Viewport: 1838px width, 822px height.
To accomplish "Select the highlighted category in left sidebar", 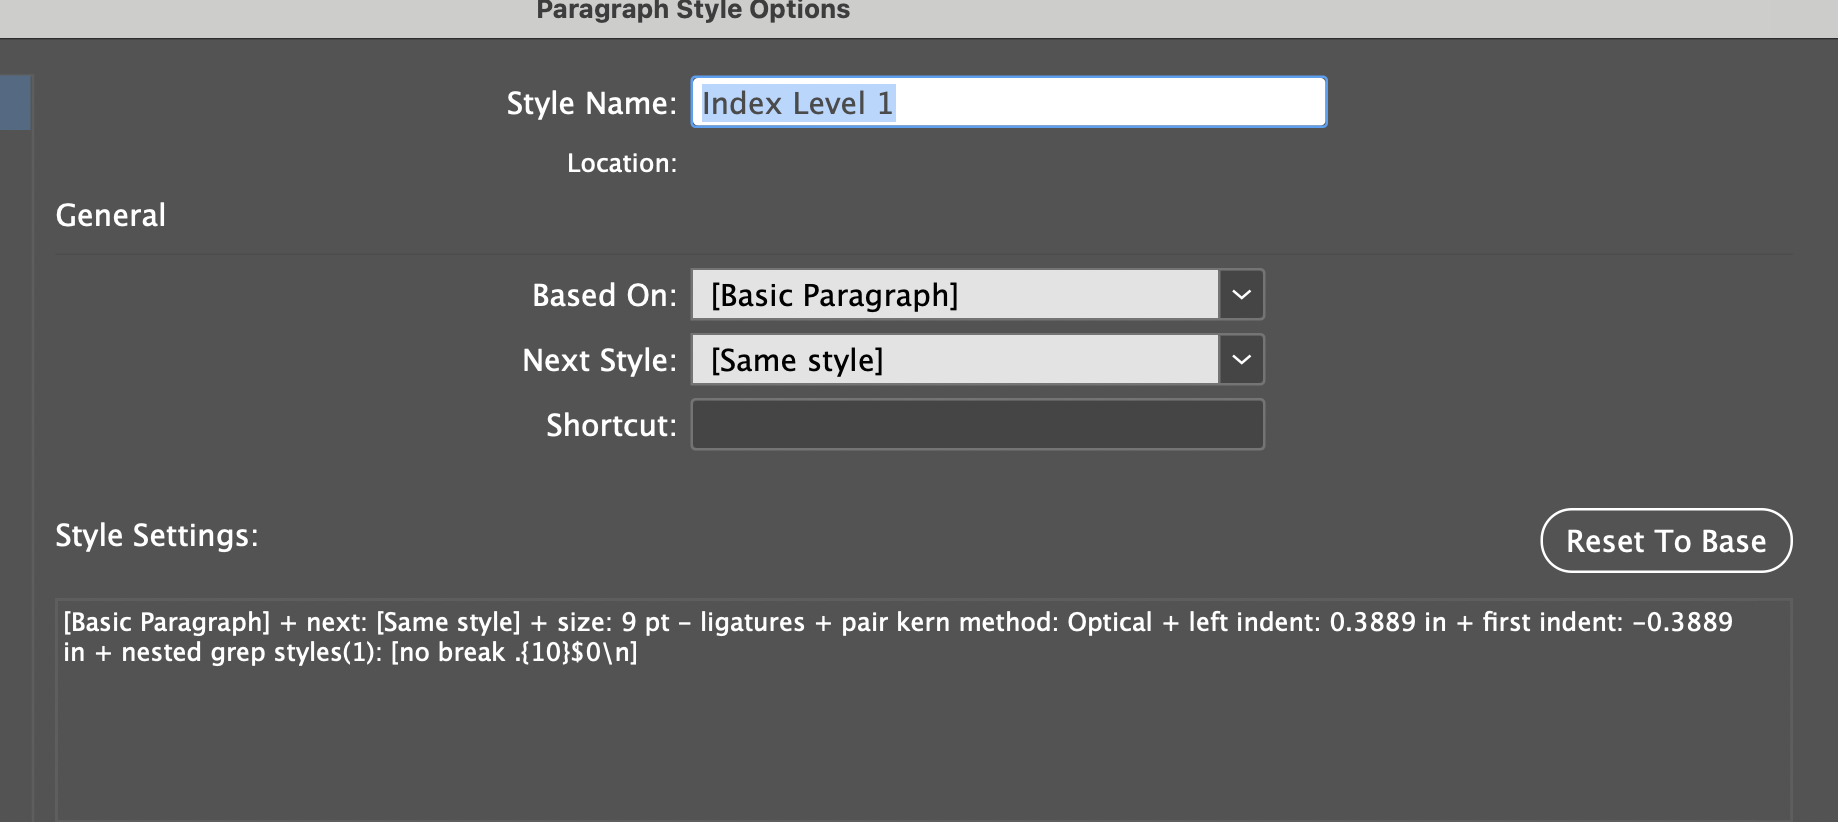I will 15,102.
